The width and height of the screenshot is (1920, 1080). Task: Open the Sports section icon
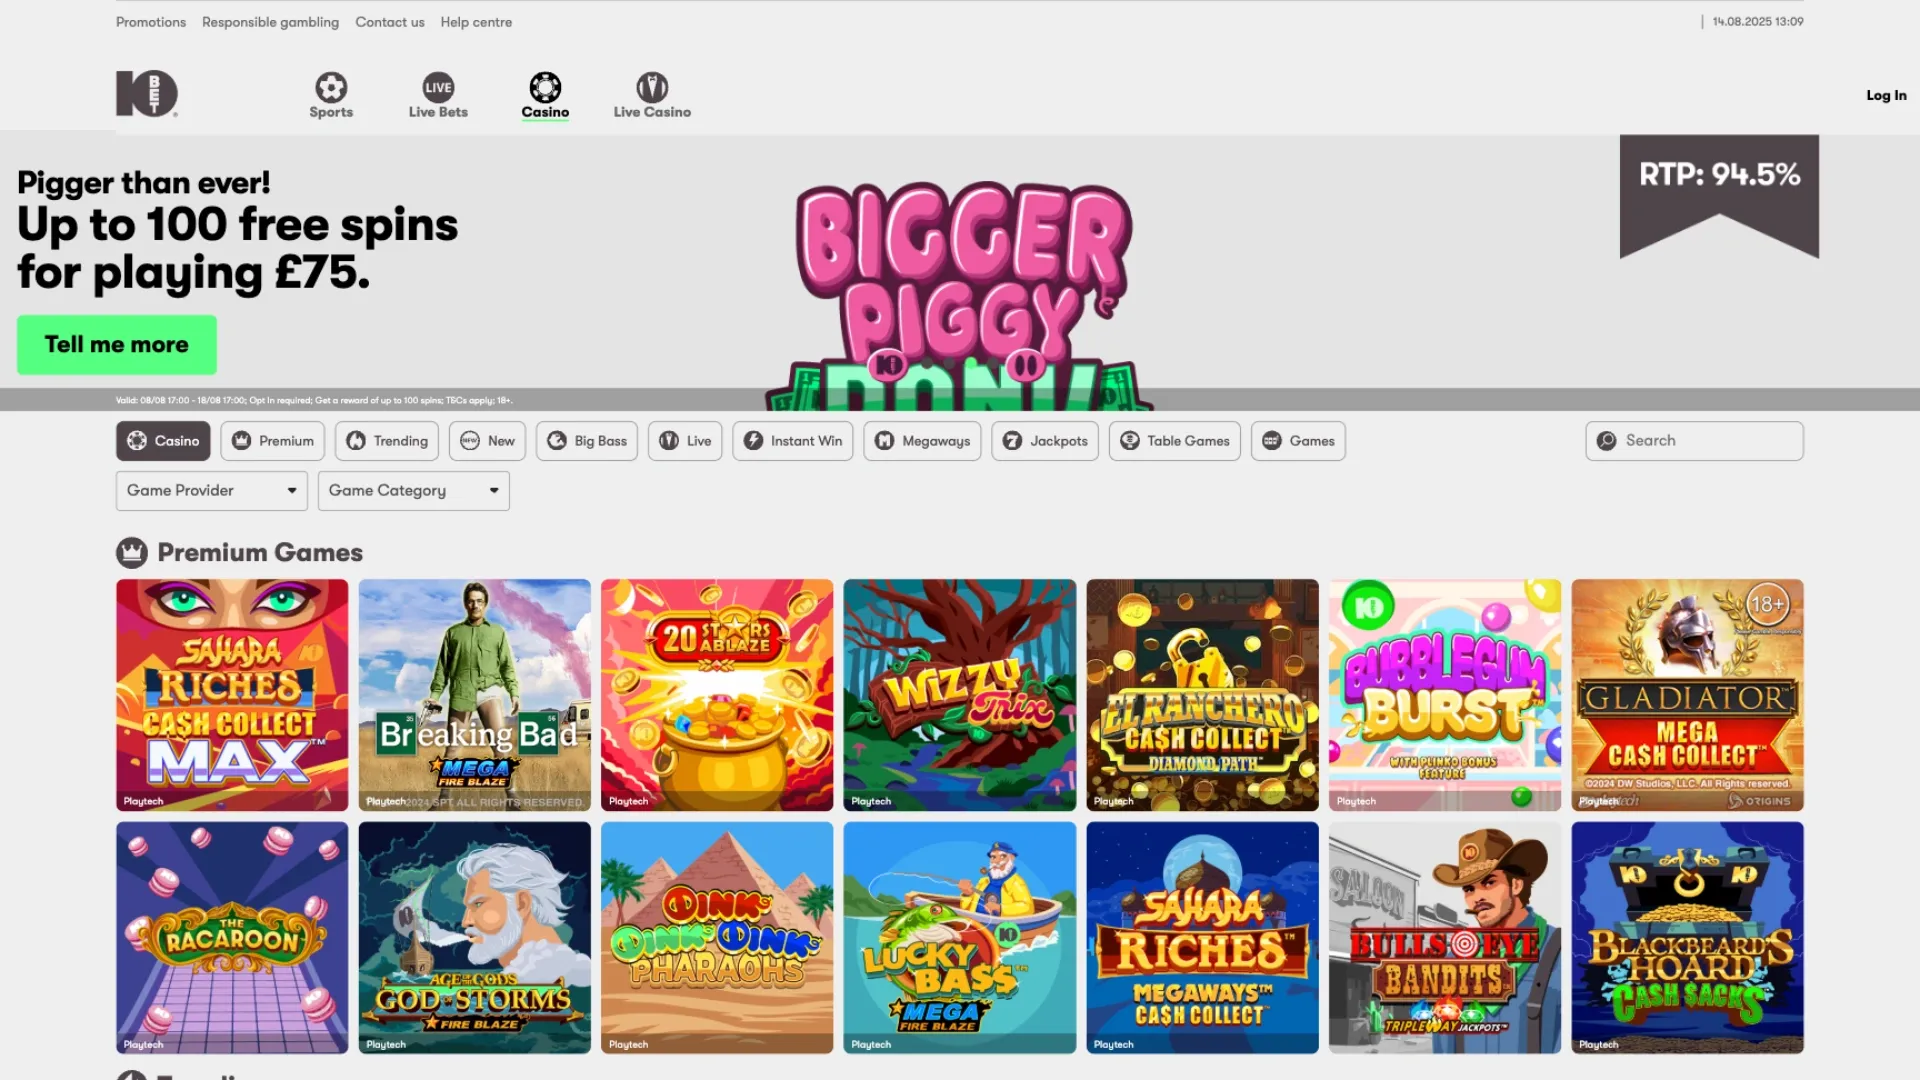point(331,87)
